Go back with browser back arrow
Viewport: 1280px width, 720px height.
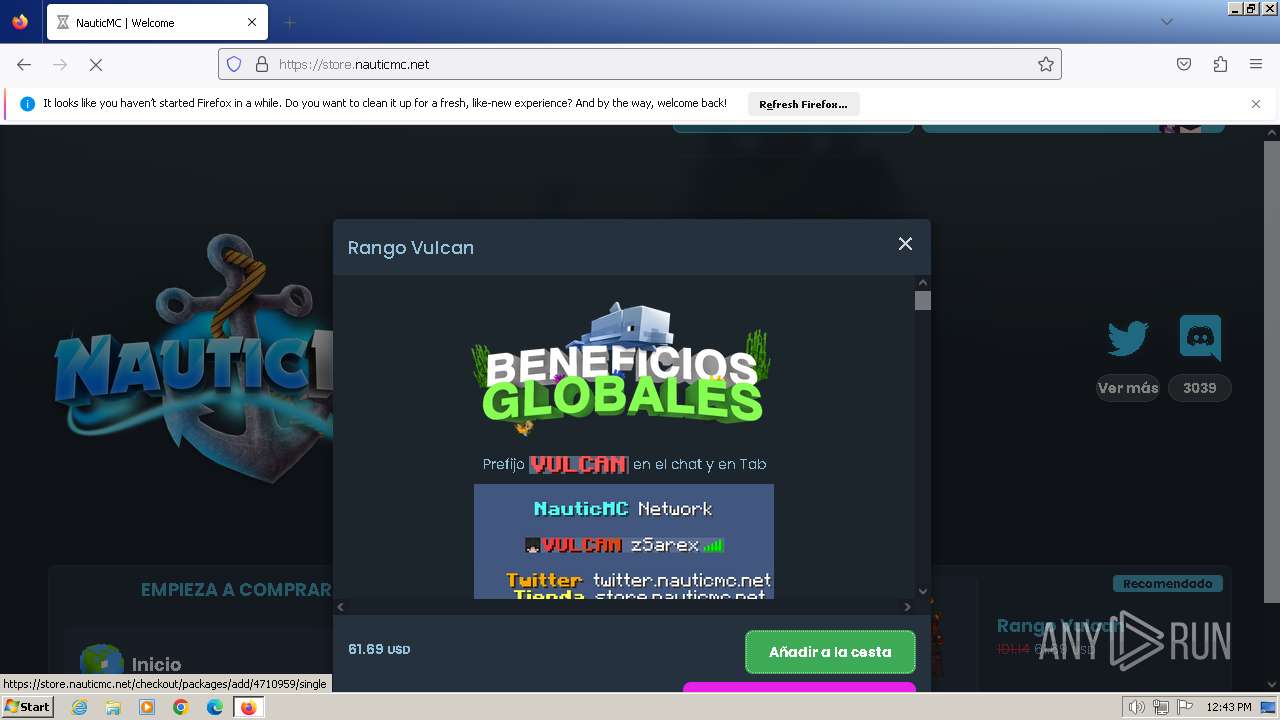click(24, 64)
